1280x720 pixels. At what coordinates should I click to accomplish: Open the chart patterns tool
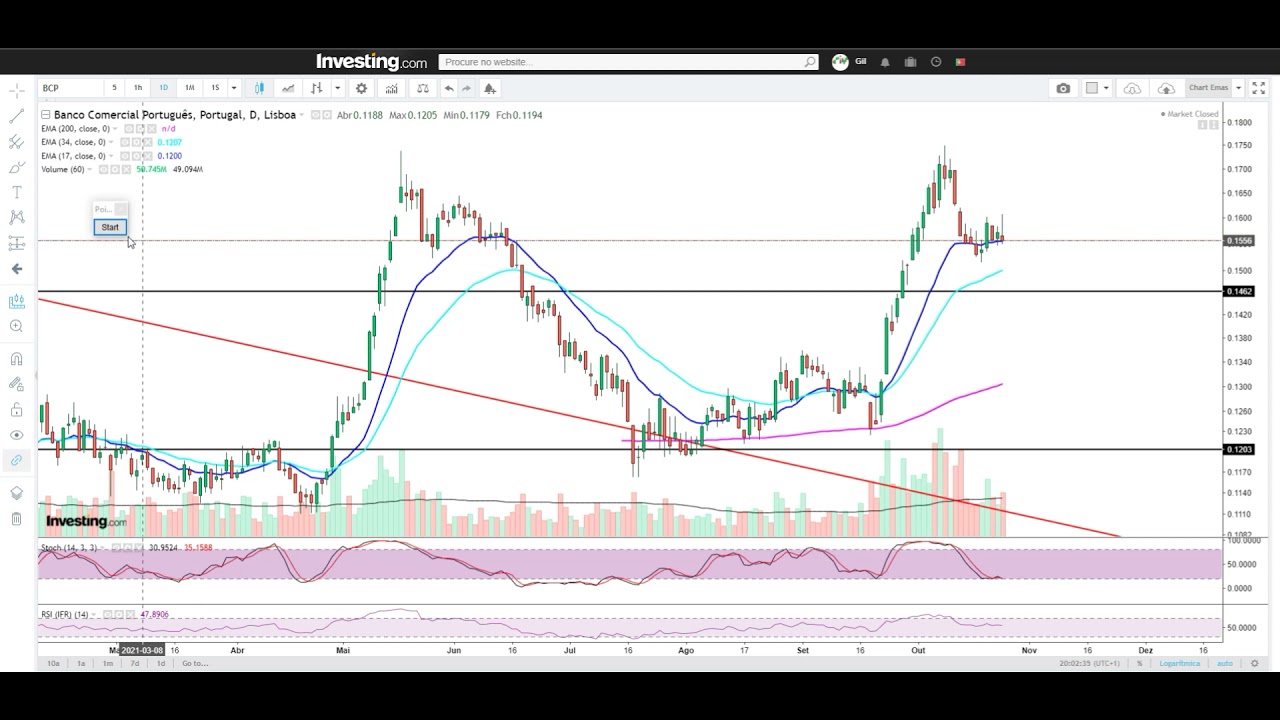tap(16, 217)
